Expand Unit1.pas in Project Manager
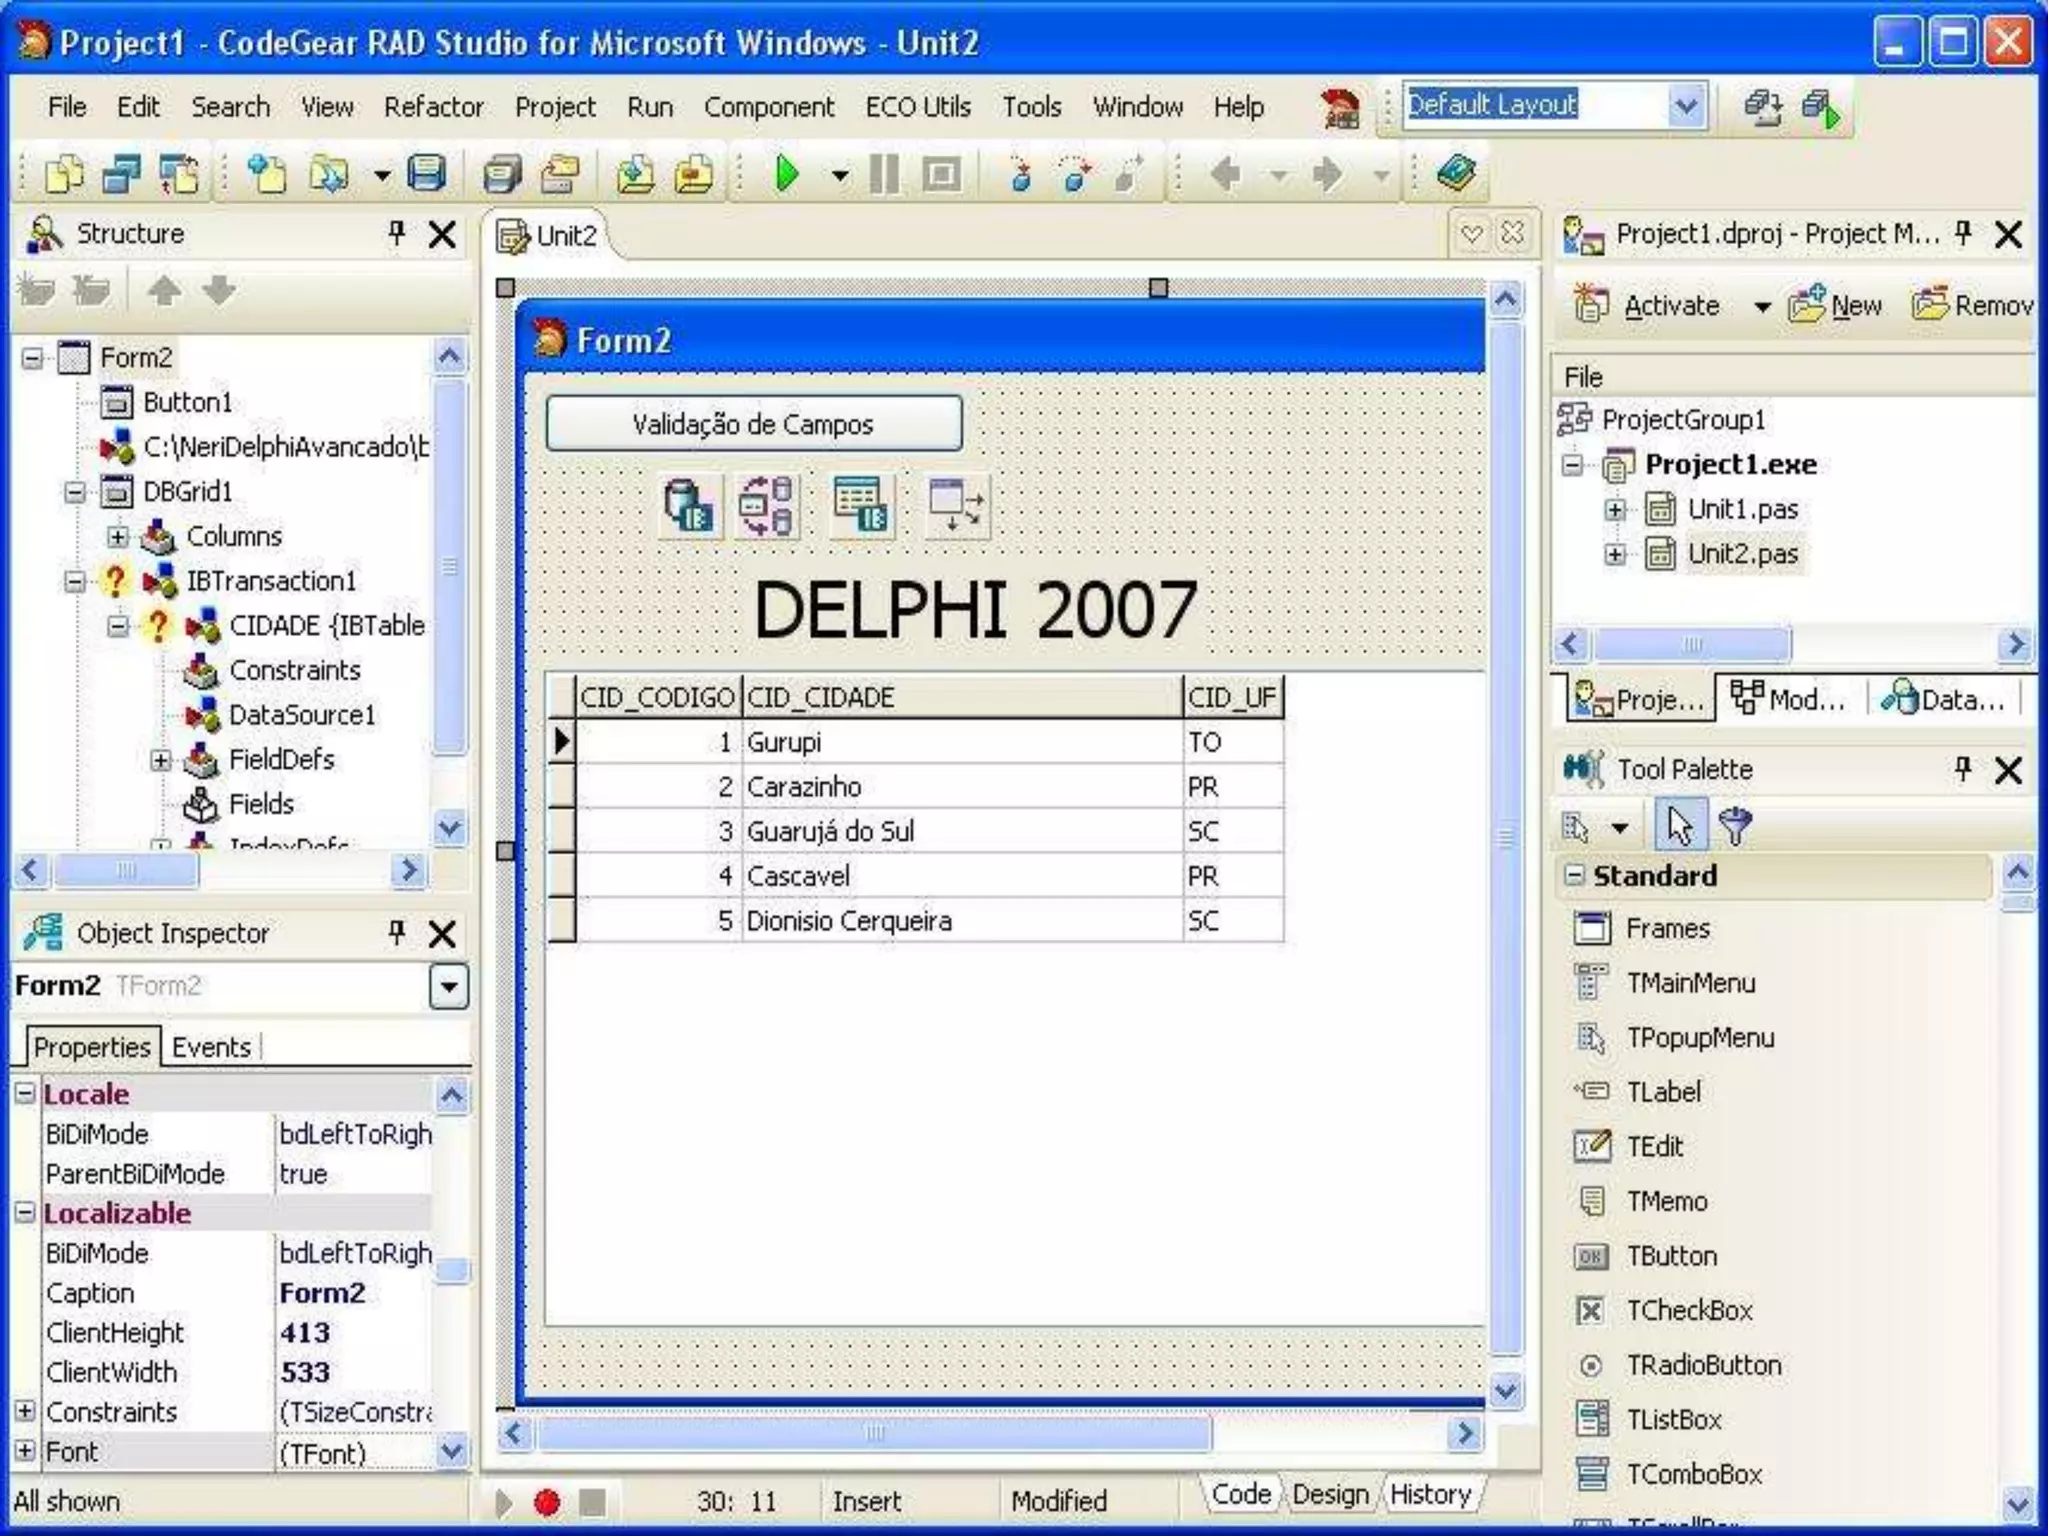 point(1615,510)
